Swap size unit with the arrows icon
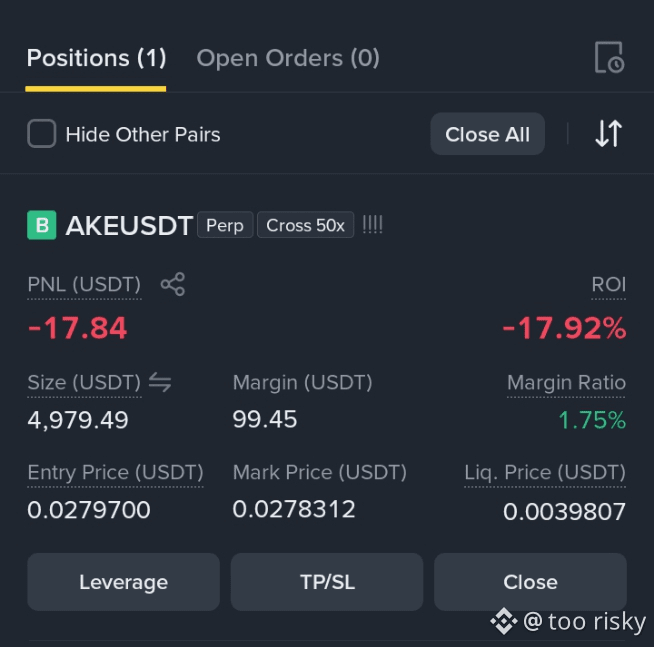Screen dimensions: 654x647 click(160, 382)
